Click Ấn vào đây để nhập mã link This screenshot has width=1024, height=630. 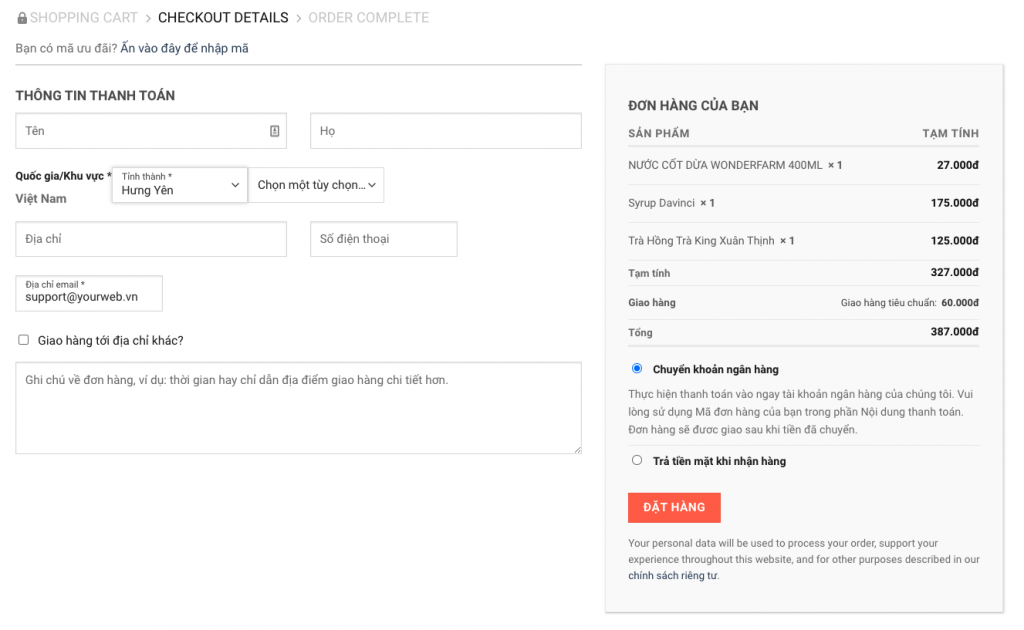184,48
